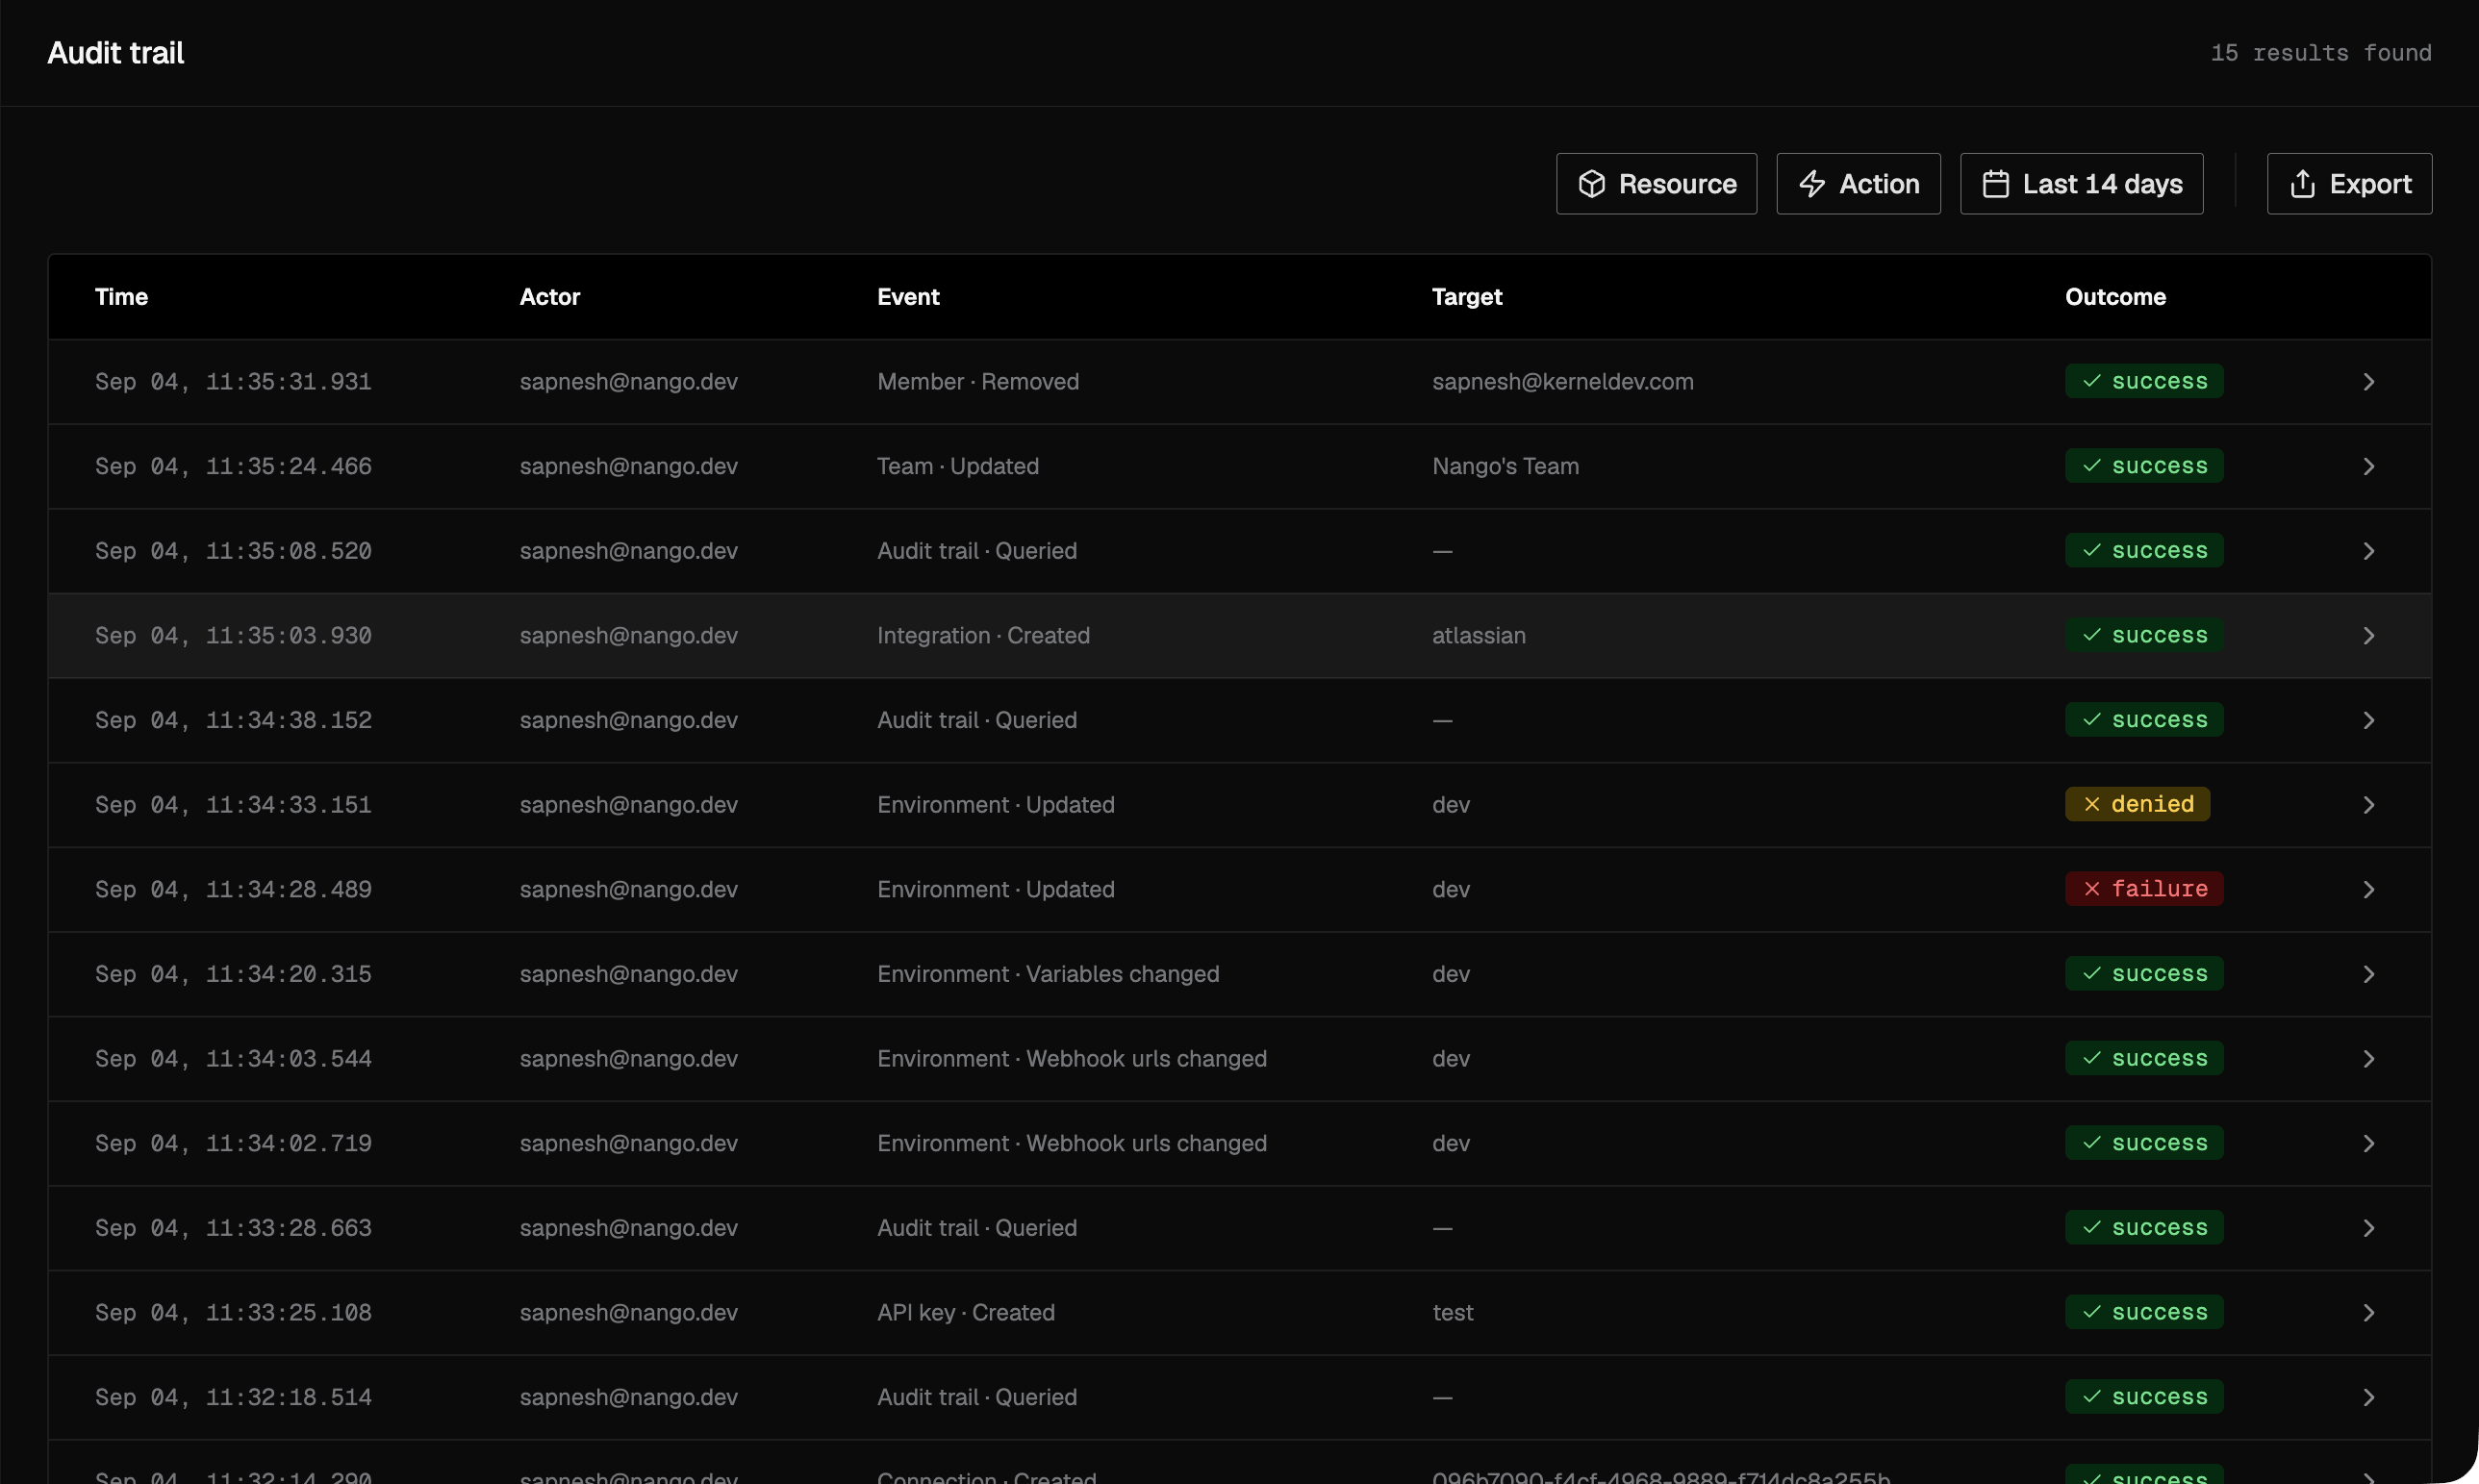The image size is (2479, 1484).
Task: Click the Actor column header
Action: click(549, 297)
